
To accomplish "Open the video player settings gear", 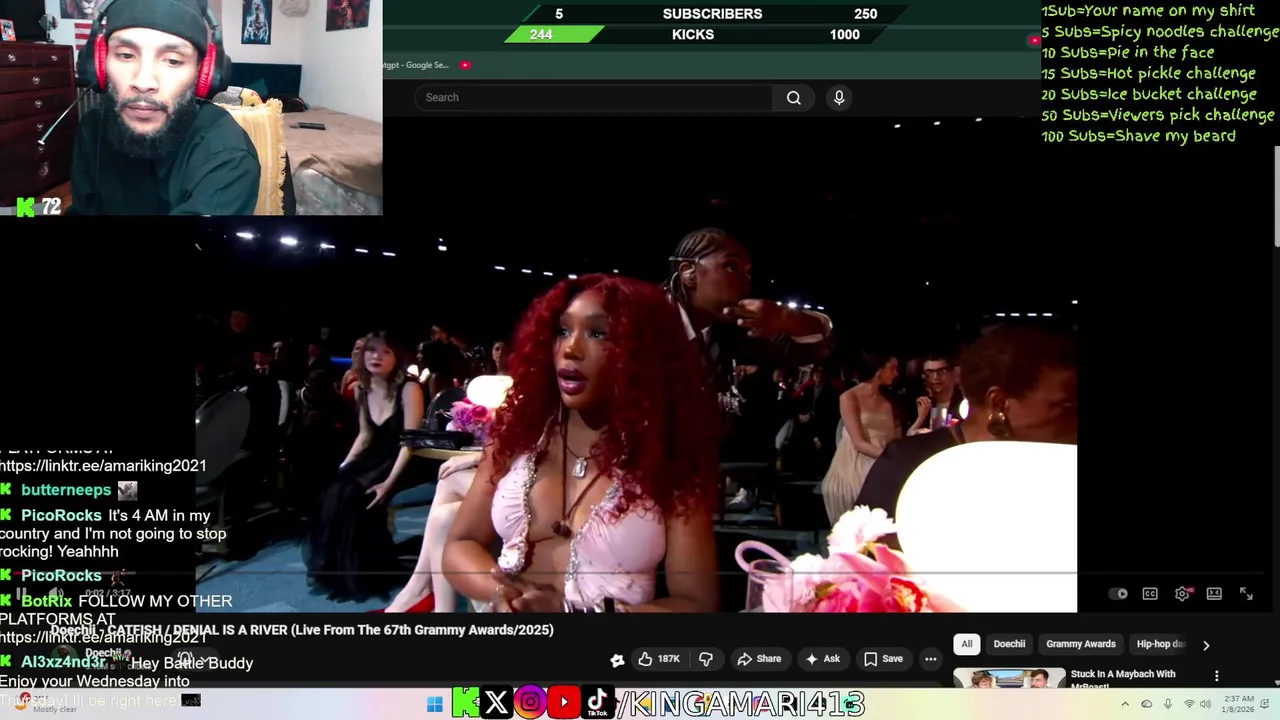I will click(1182, 594).
